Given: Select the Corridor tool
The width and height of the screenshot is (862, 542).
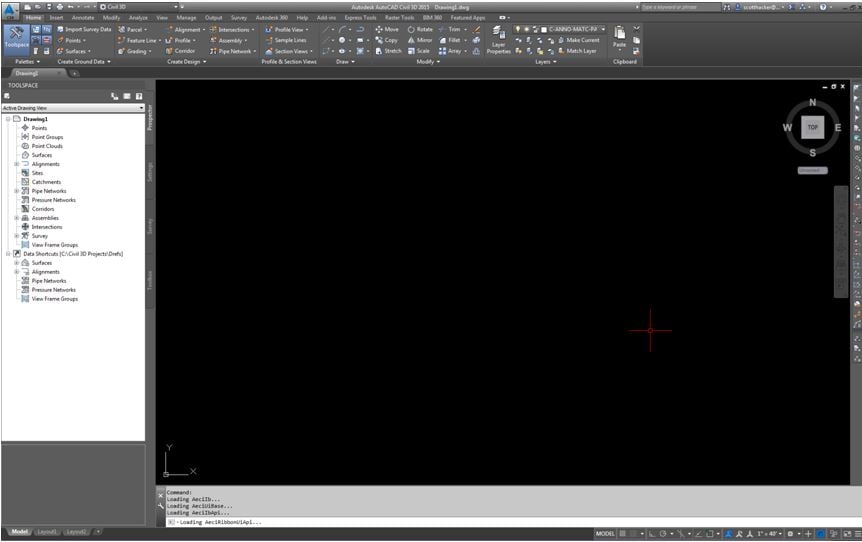Looking at the screenshot, I should tap(180, 51).
